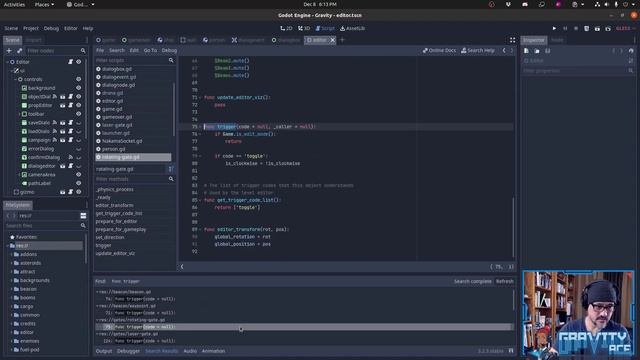The width and height of the screenshot is (640, 360).
Task: Expand the addons folder
Action: point(11,254)
